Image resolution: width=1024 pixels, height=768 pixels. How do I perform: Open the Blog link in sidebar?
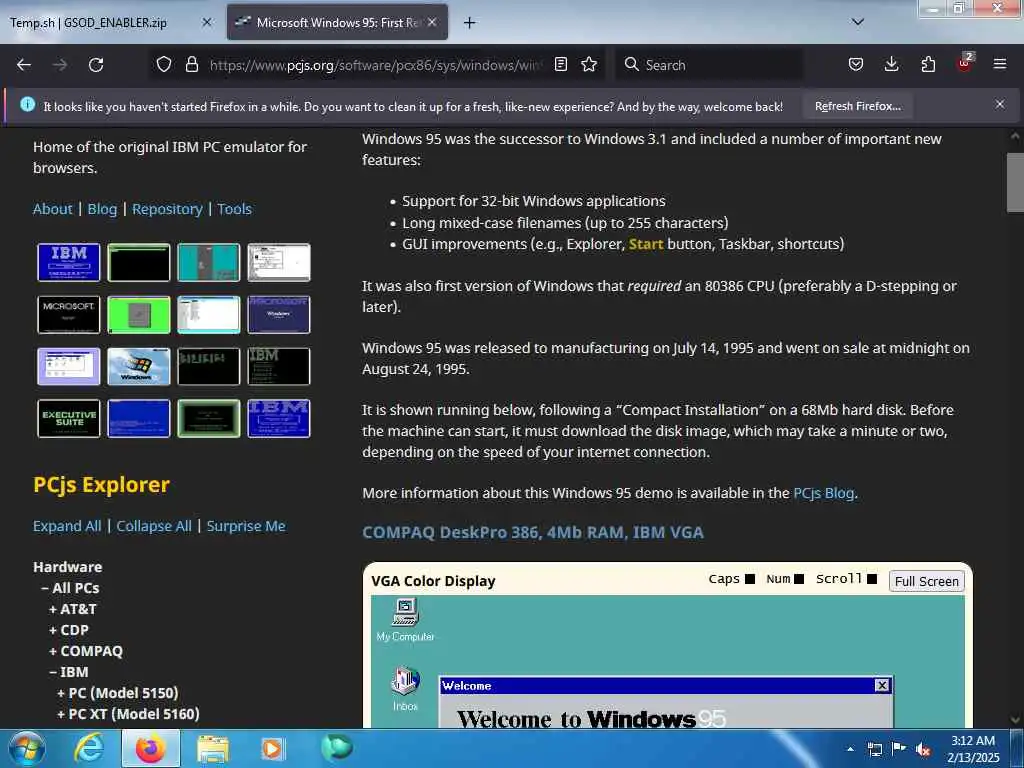102,209
